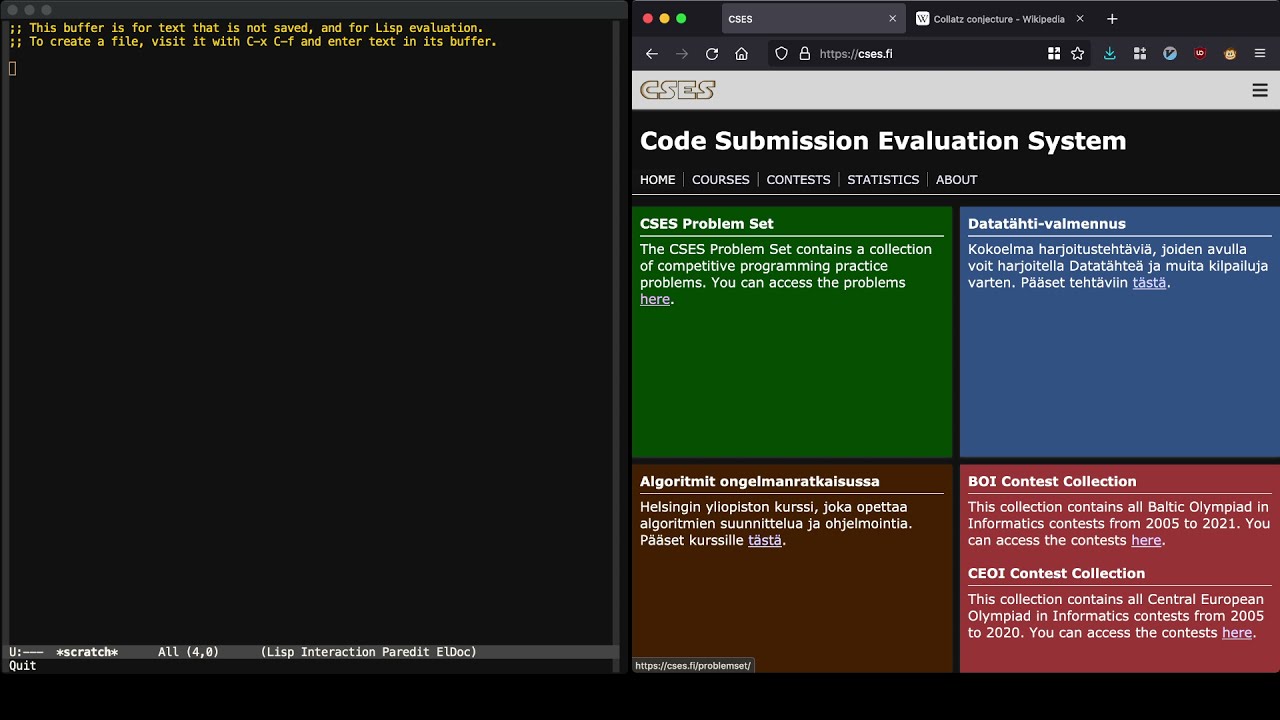Click the CSES Problem Set heading

(x=707, y=224)
